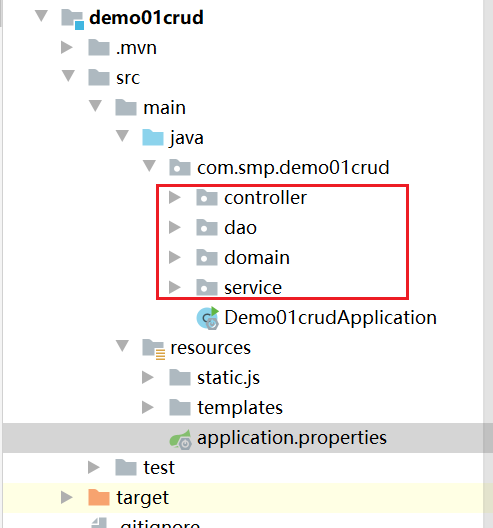Click the templates folder icon

pyautogui.click(x=180, y=407)
